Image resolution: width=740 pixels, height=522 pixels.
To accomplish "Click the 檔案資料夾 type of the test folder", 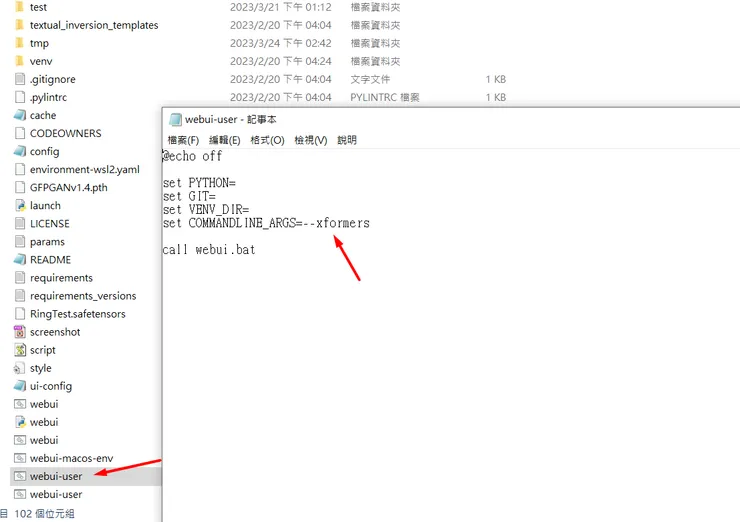I will (x=375, y=7).
